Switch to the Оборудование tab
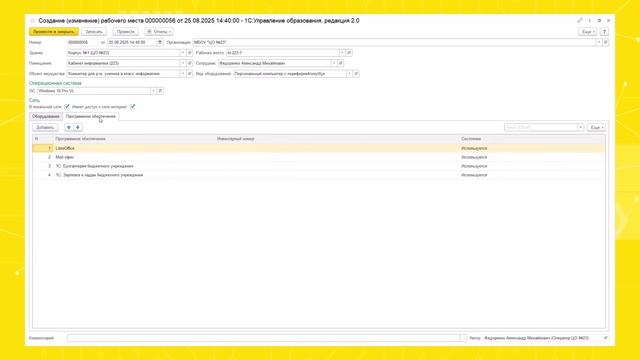This screenshot has width=640, height=360. [46, 116]
